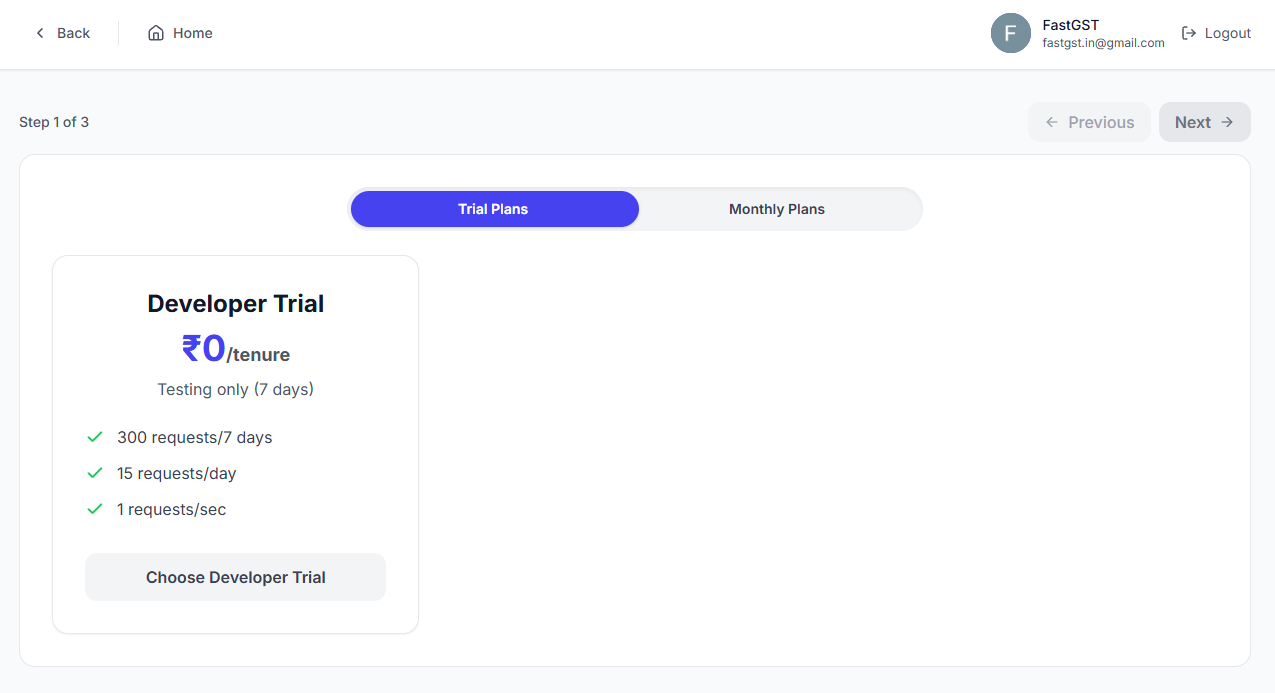Screen dimensions: 1275x693
Task: Click the Previous step button
Action: pyautogui.click(x=1089, y=122)
